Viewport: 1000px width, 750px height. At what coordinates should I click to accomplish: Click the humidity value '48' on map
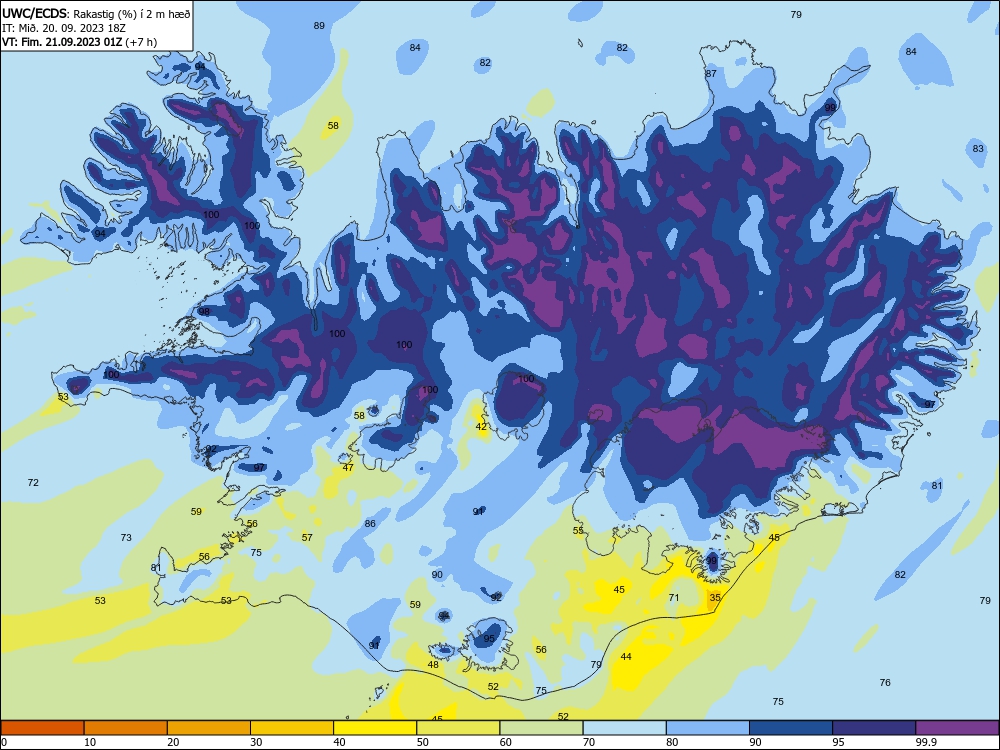(433, 665)
